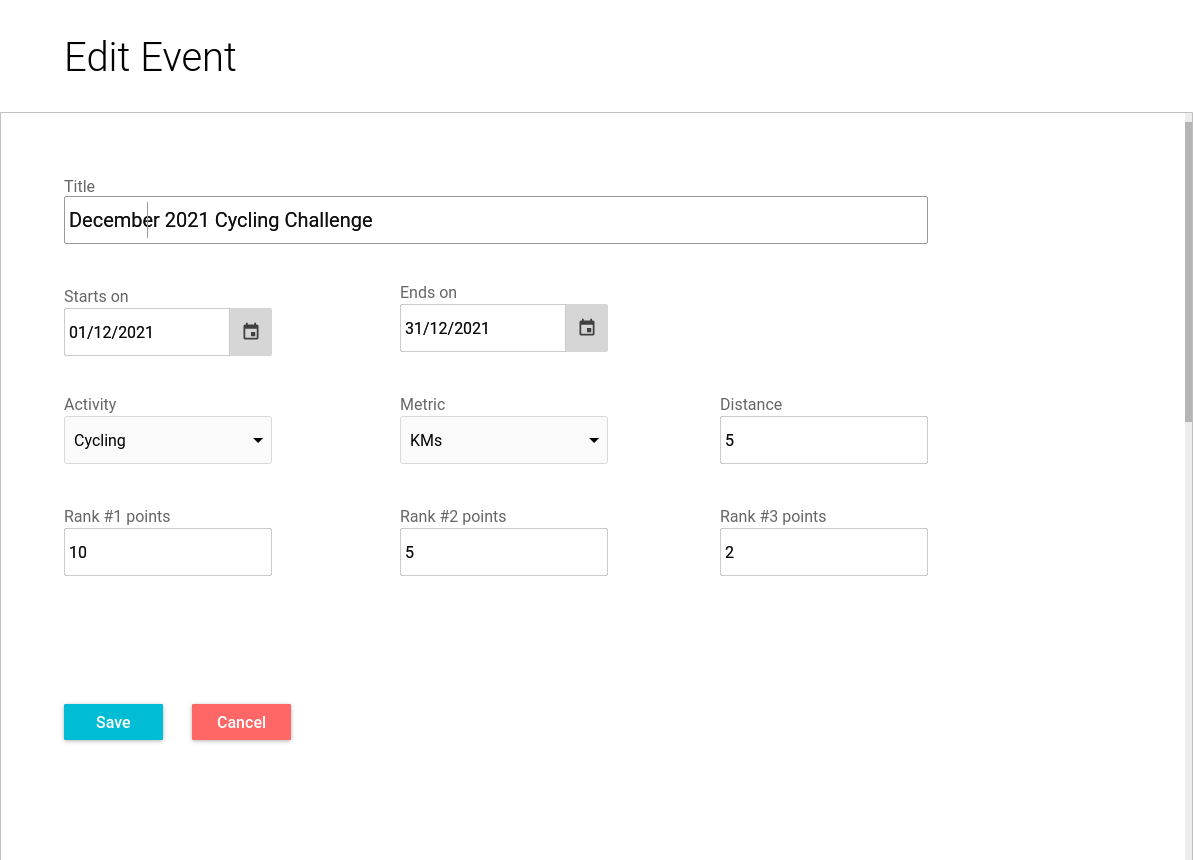
Task: Click the Edit Event page heading
Action: (150, 57)
